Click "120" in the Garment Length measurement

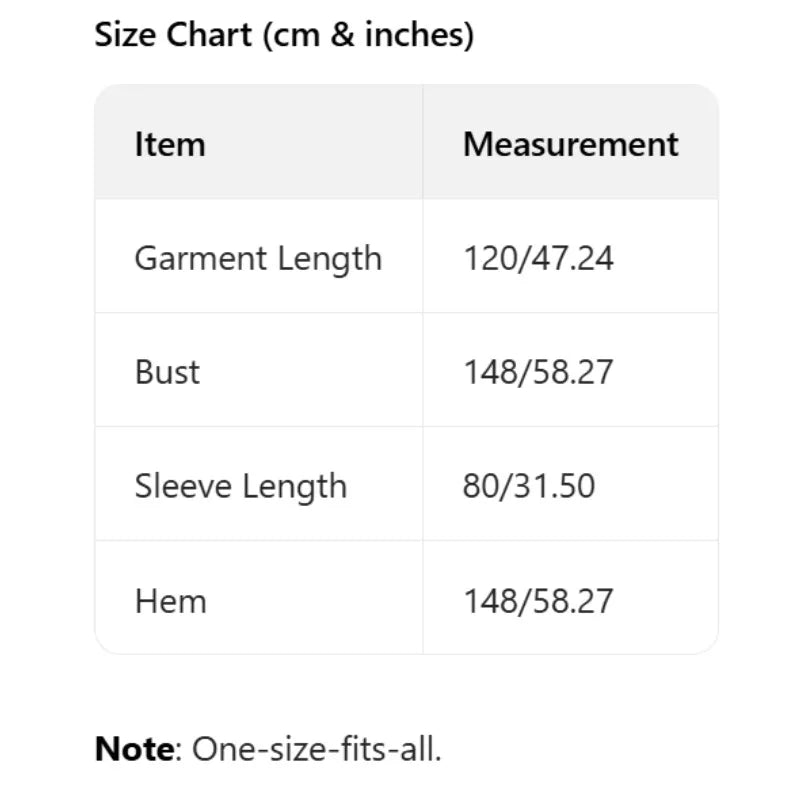[485, 258]
